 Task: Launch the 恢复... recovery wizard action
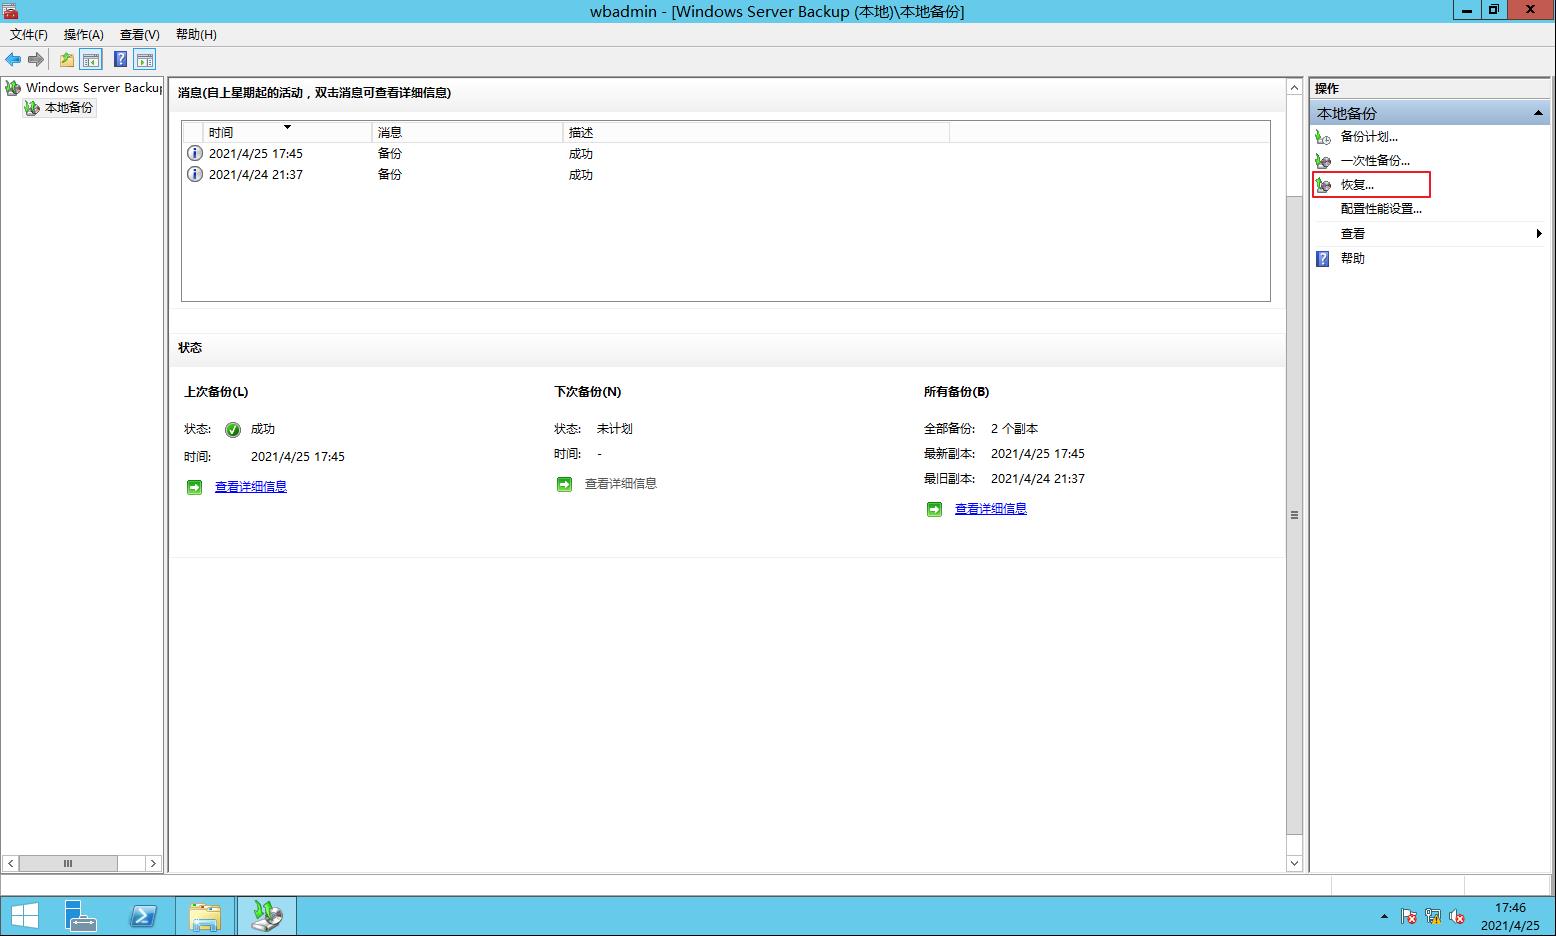pyautogui.click(x=1357, y=185)
